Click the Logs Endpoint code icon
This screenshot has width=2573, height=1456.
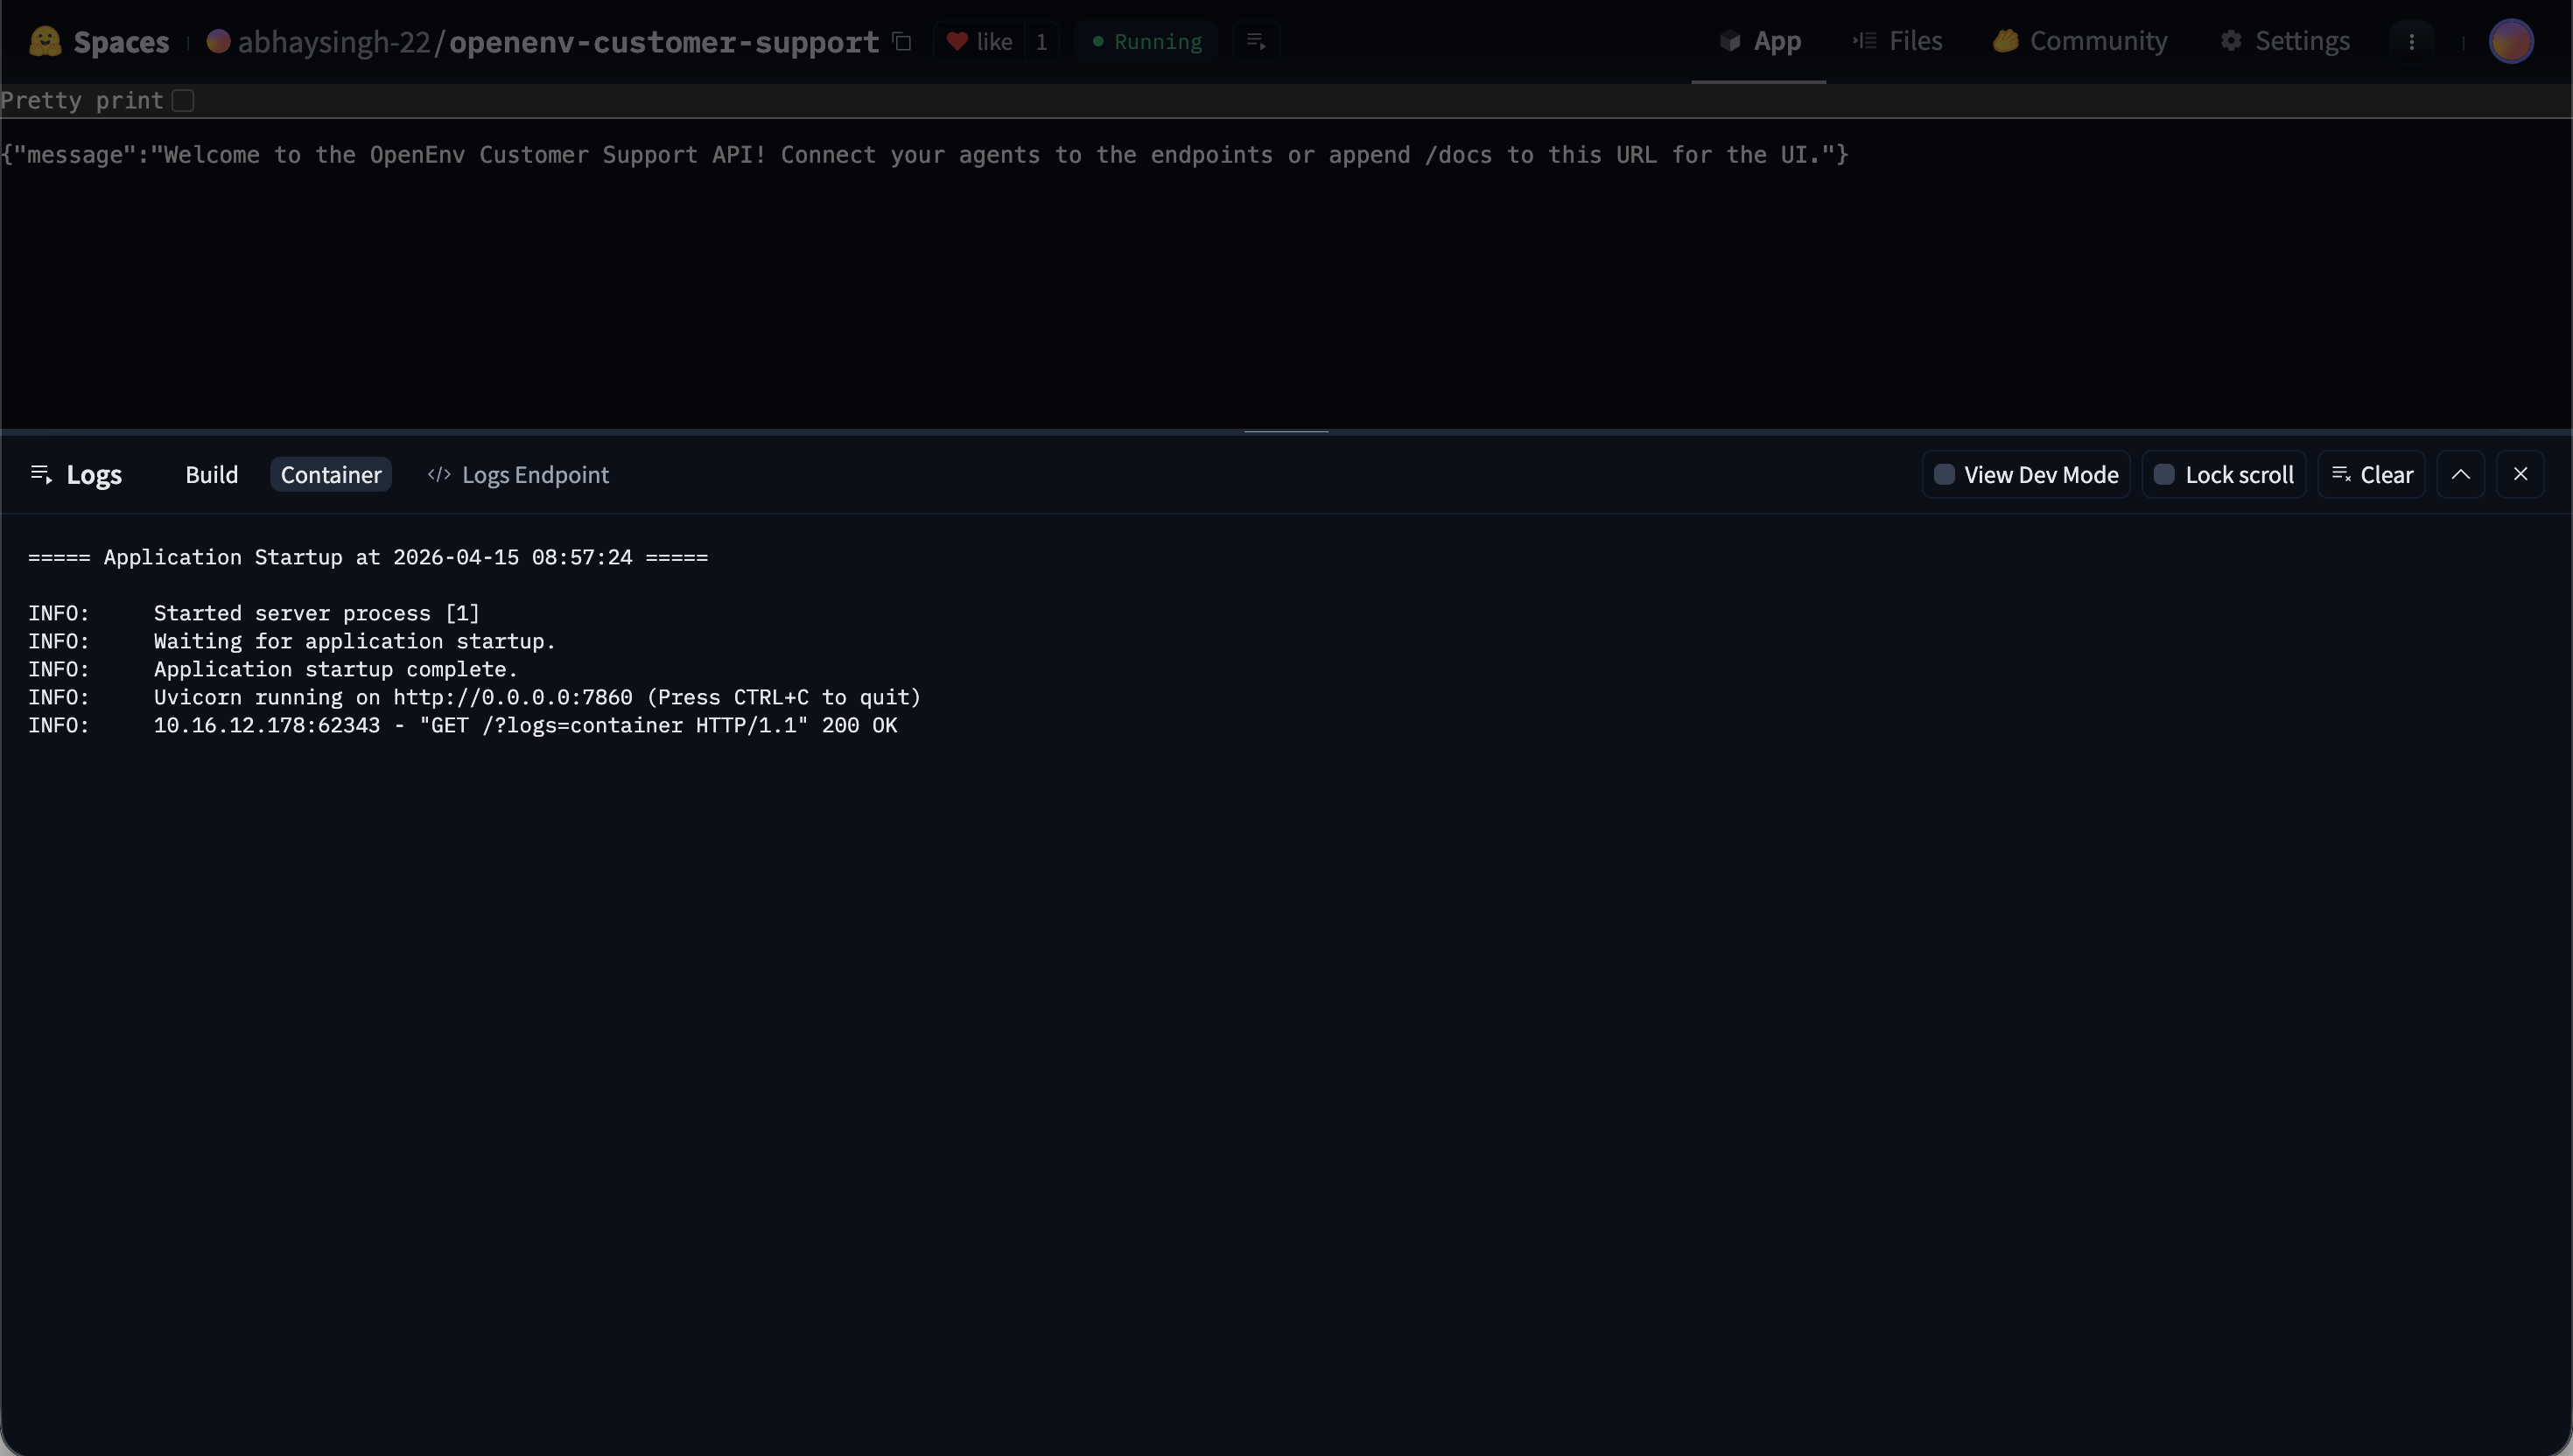(439, 474)
